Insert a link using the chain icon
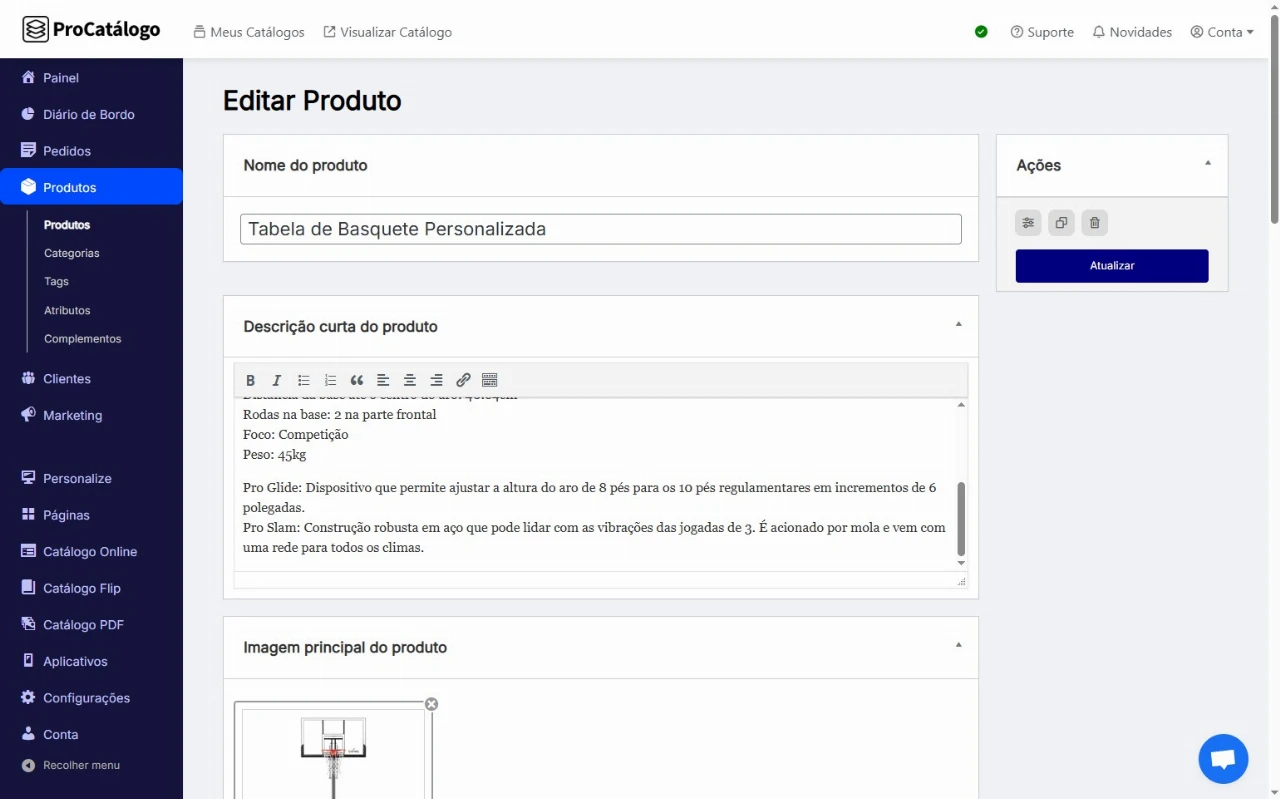1280x799 pixels. pyautogui.click(x=463, y=380)
